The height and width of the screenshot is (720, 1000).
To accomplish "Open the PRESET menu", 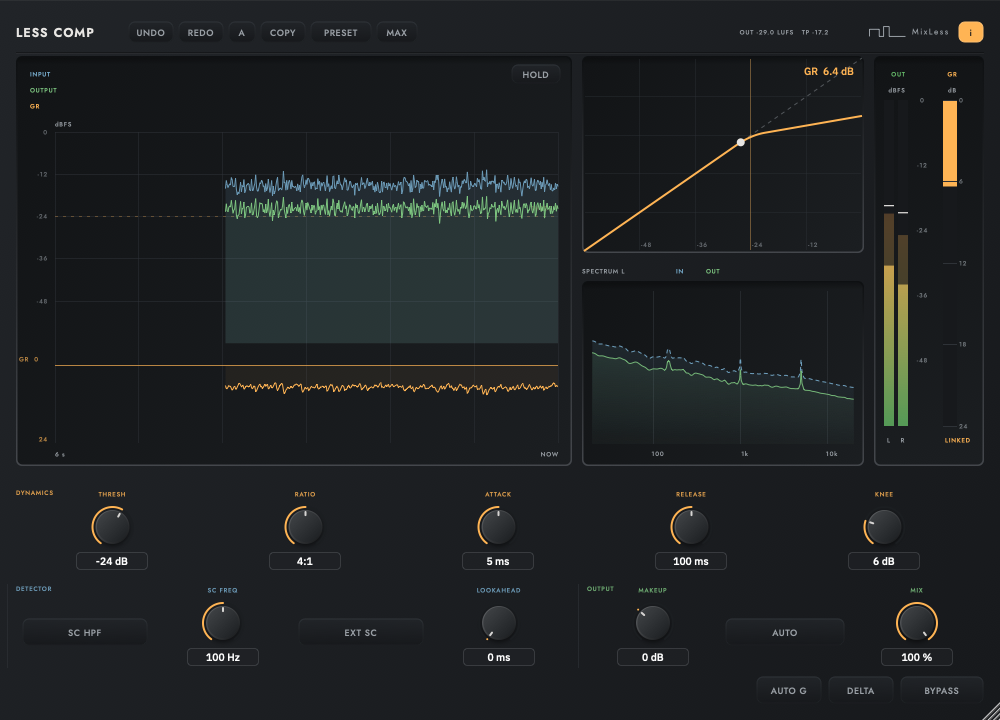I will tap(341, 33).
